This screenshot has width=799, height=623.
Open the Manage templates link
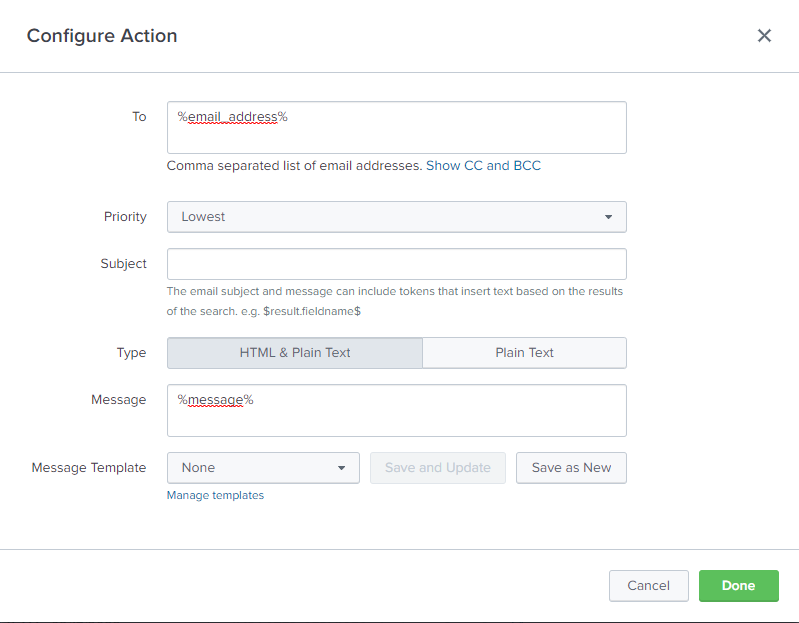click(215, 495)
